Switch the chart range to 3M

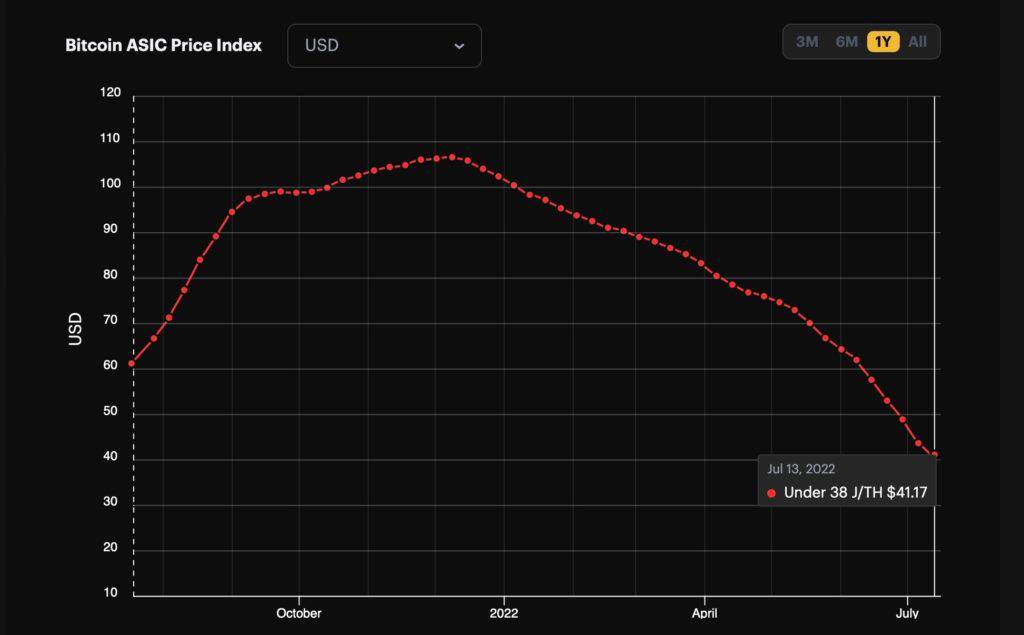coord(807,42)
